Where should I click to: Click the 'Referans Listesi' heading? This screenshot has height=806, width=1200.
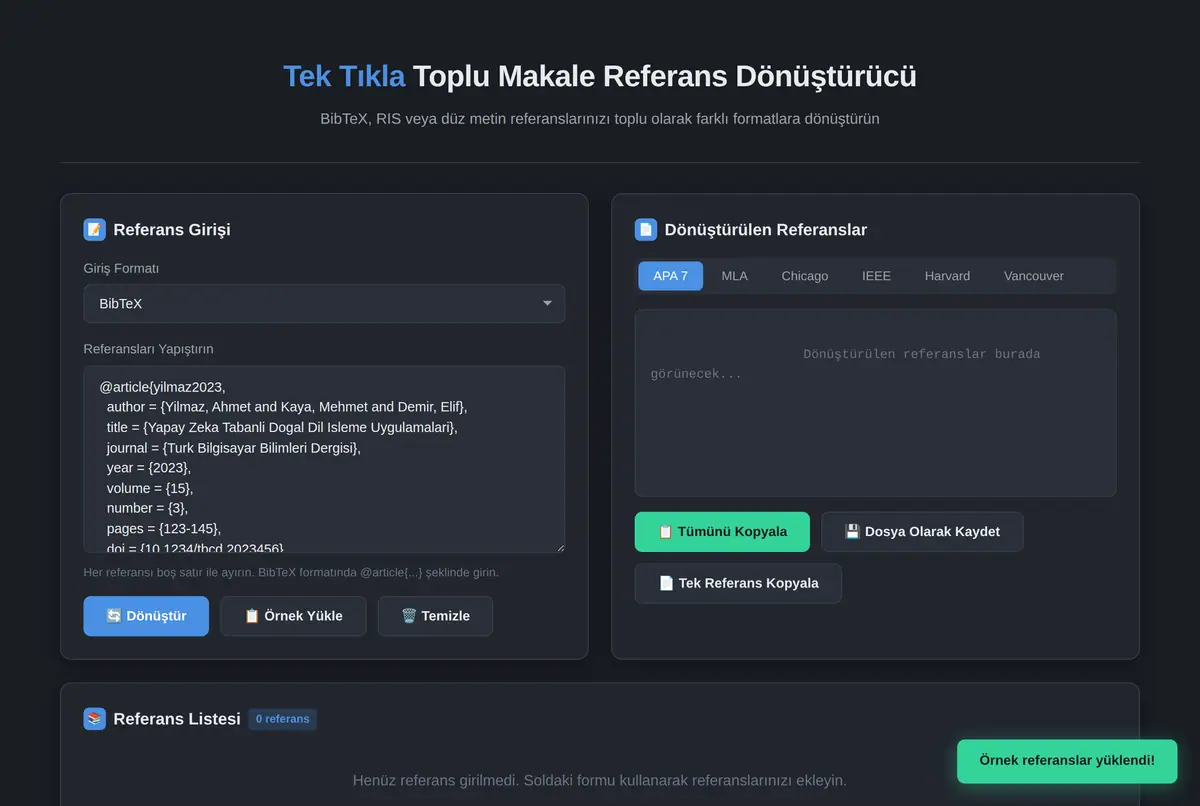(177, 719)
